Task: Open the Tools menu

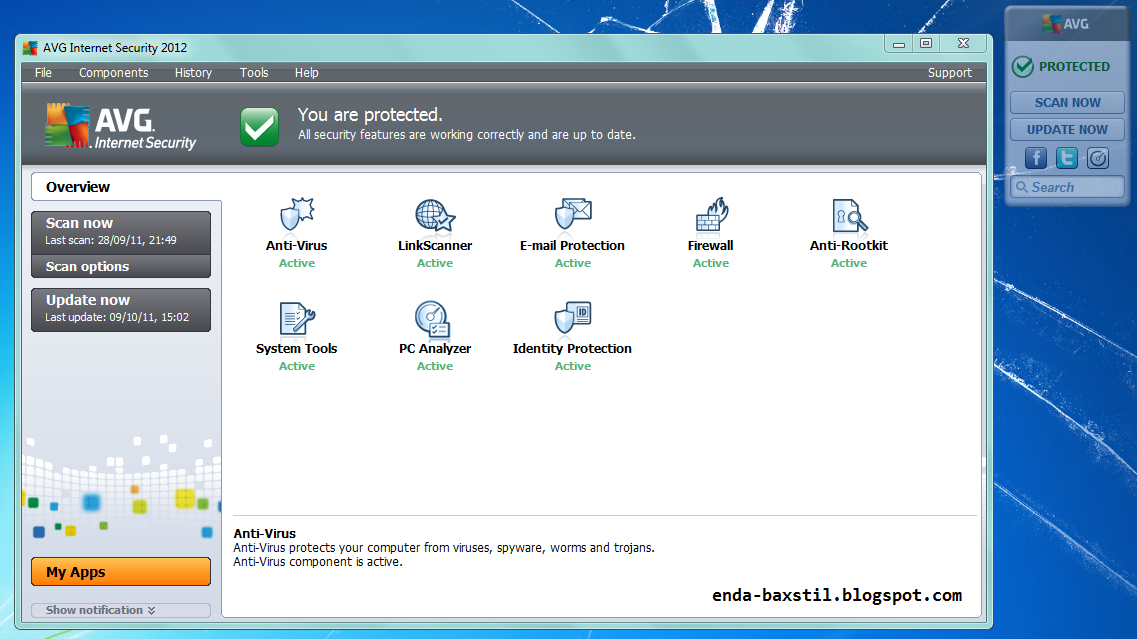Action: (254, 73)
